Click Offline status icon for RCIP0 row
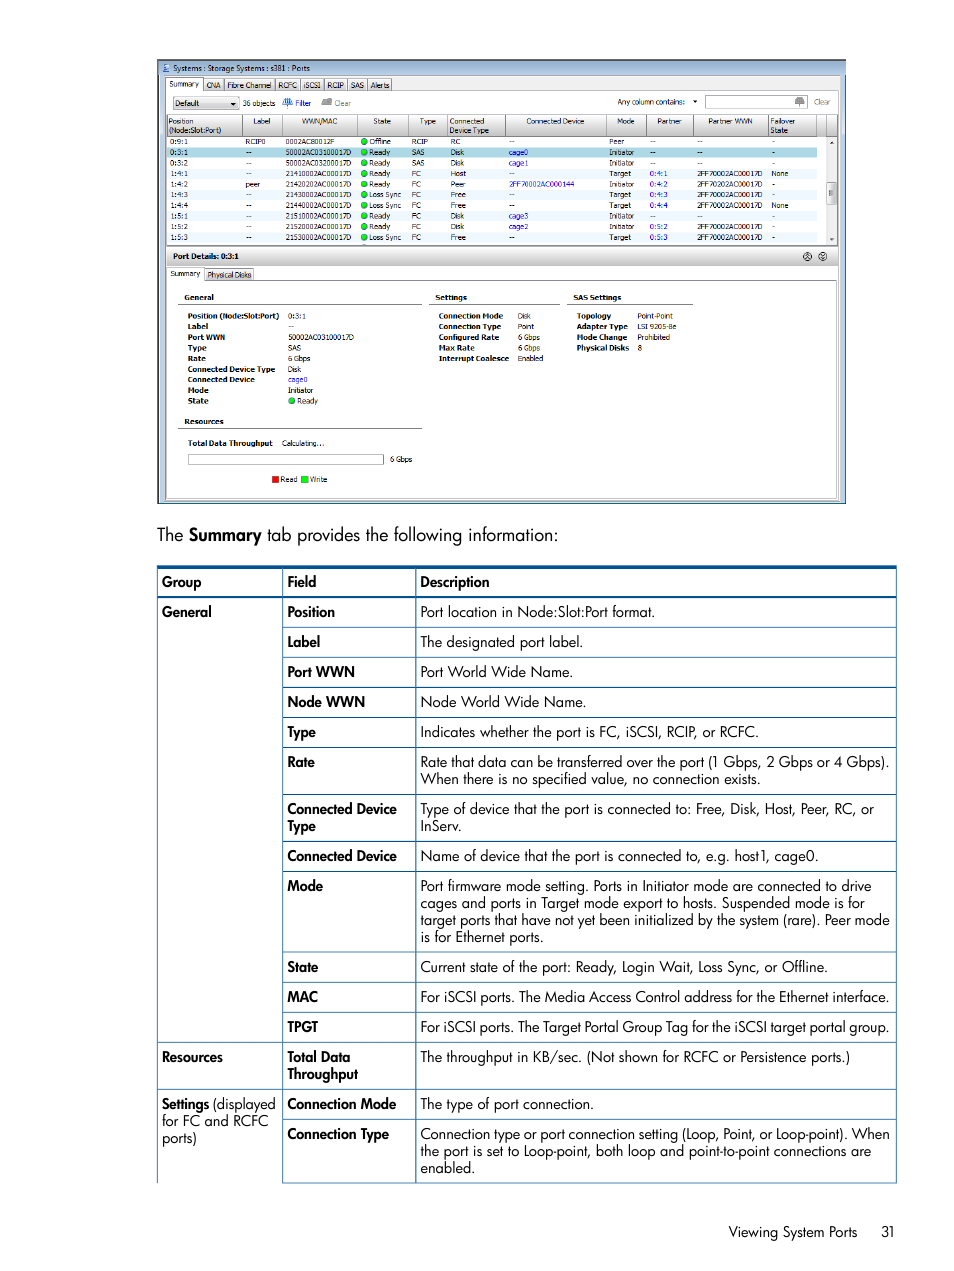 [364, 142]
